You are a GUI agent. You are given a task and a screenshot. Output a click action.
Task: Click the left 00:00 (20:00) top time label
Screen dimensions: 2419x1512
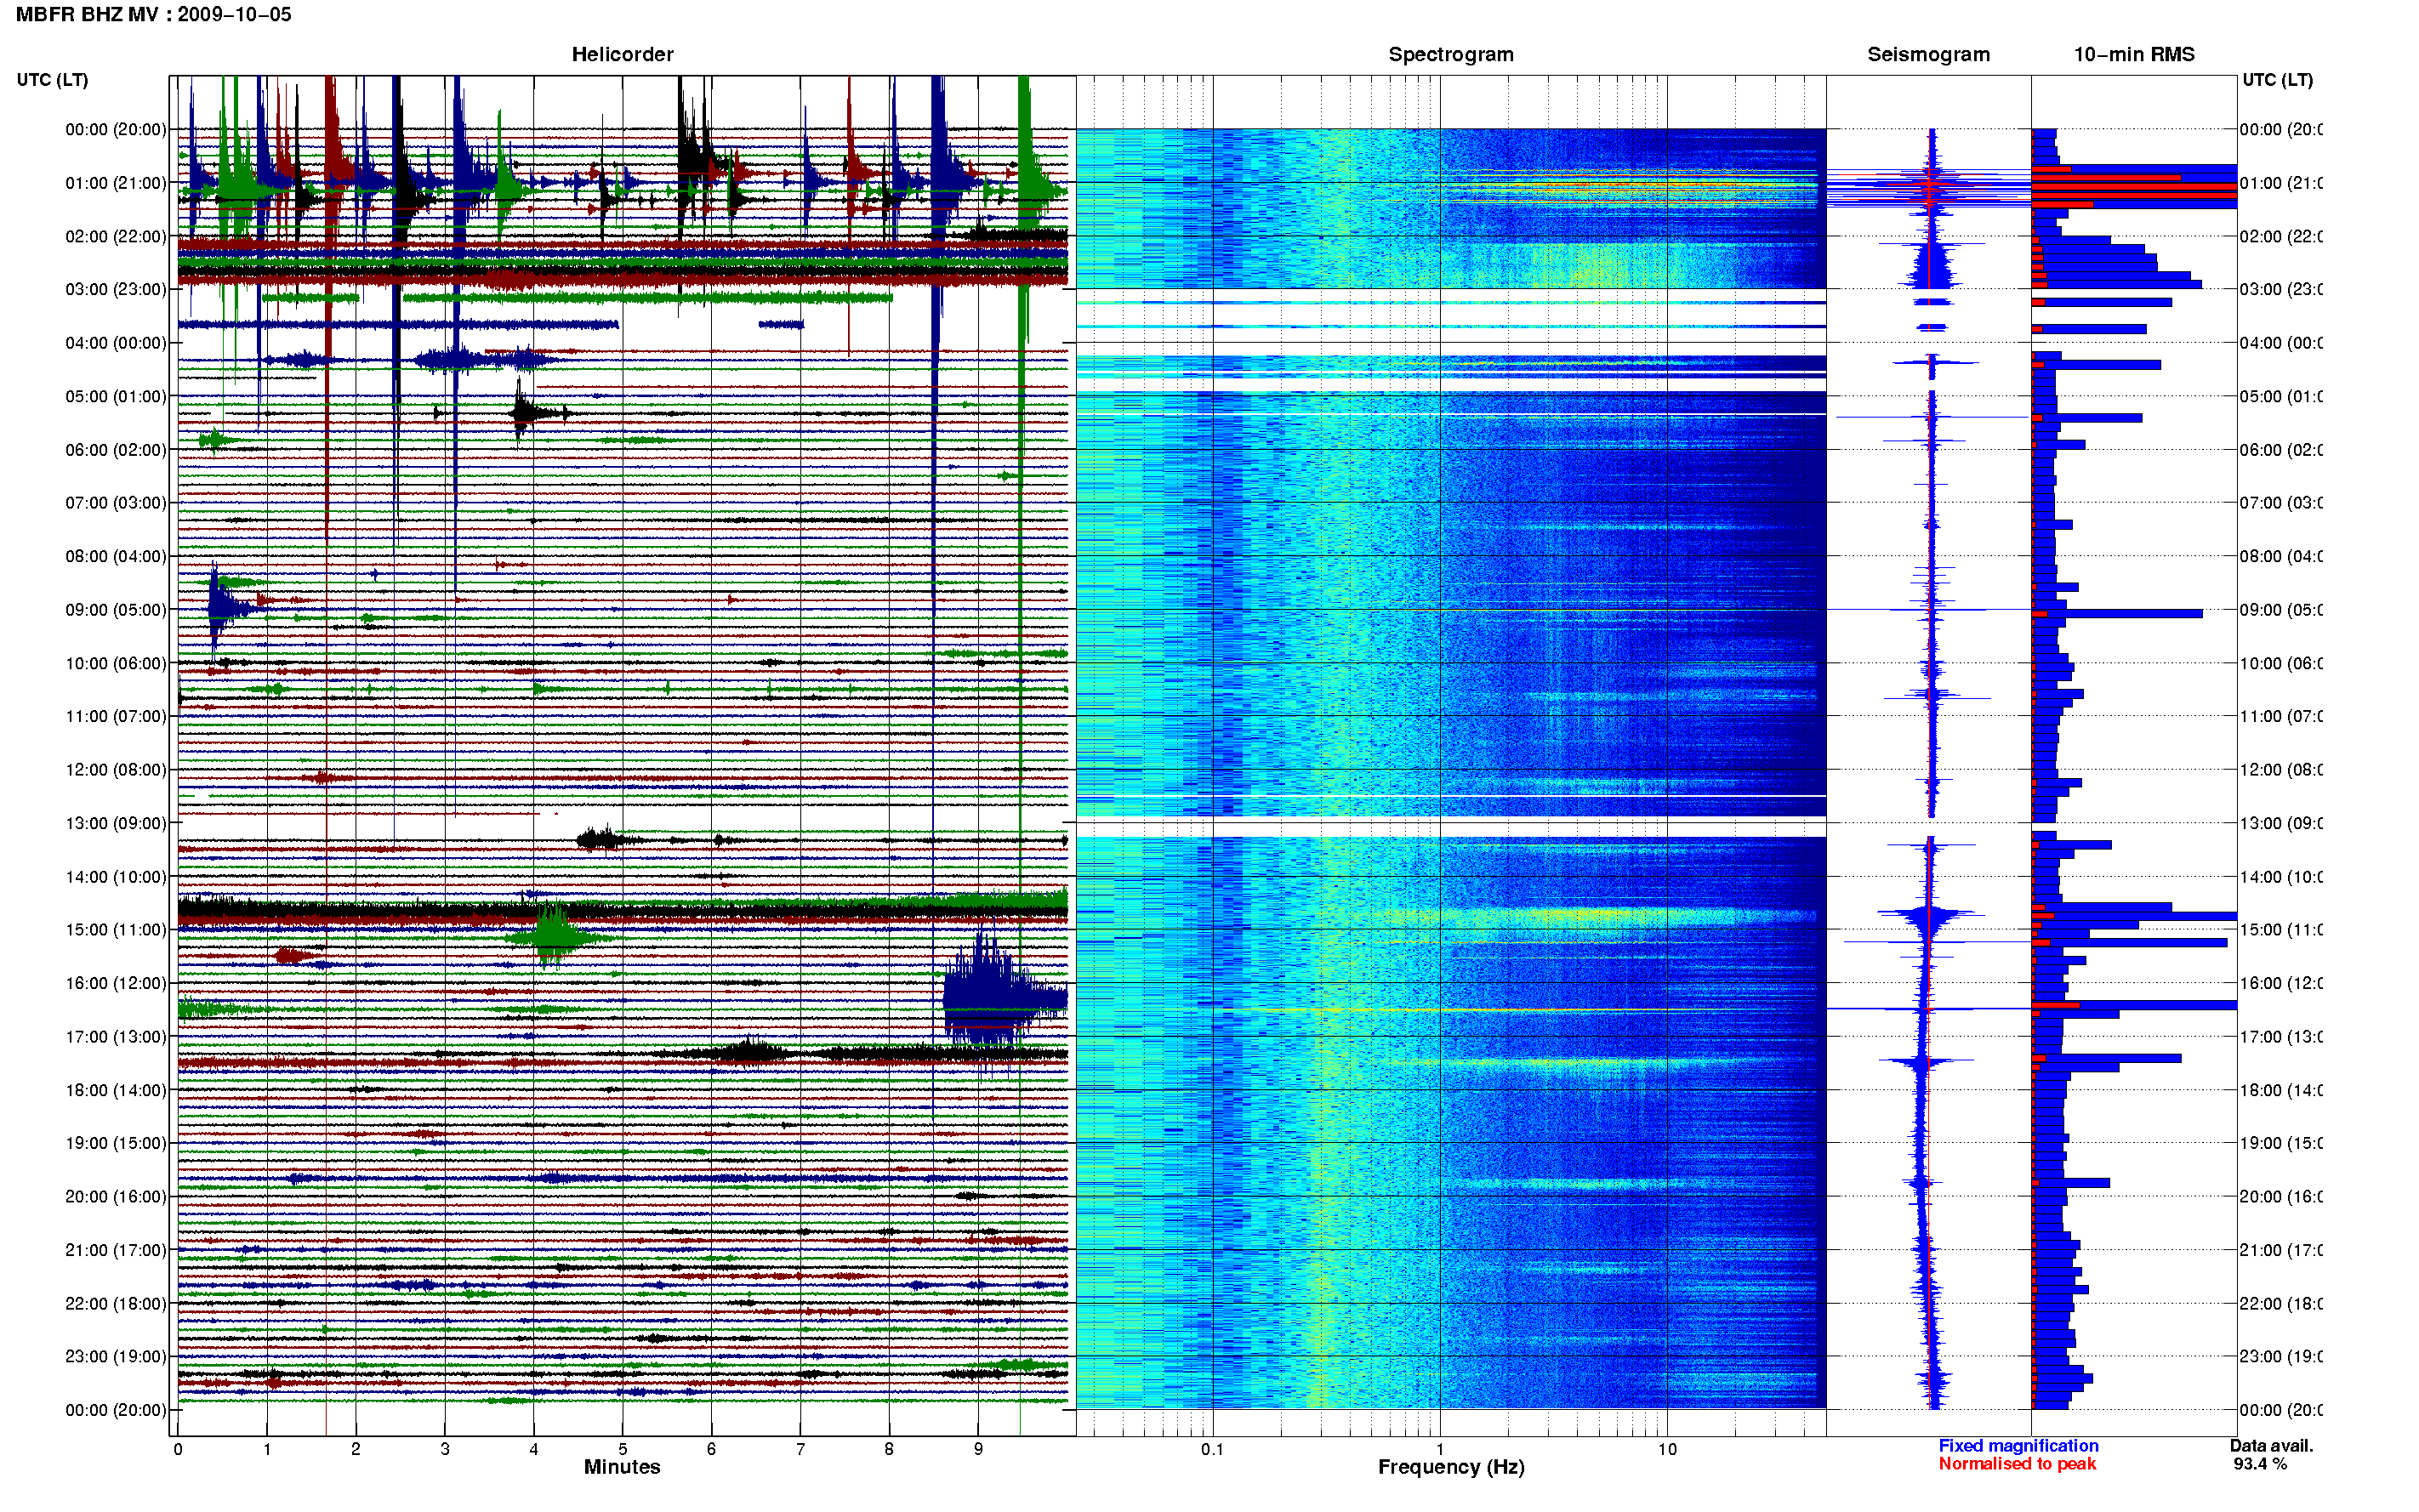116,129
